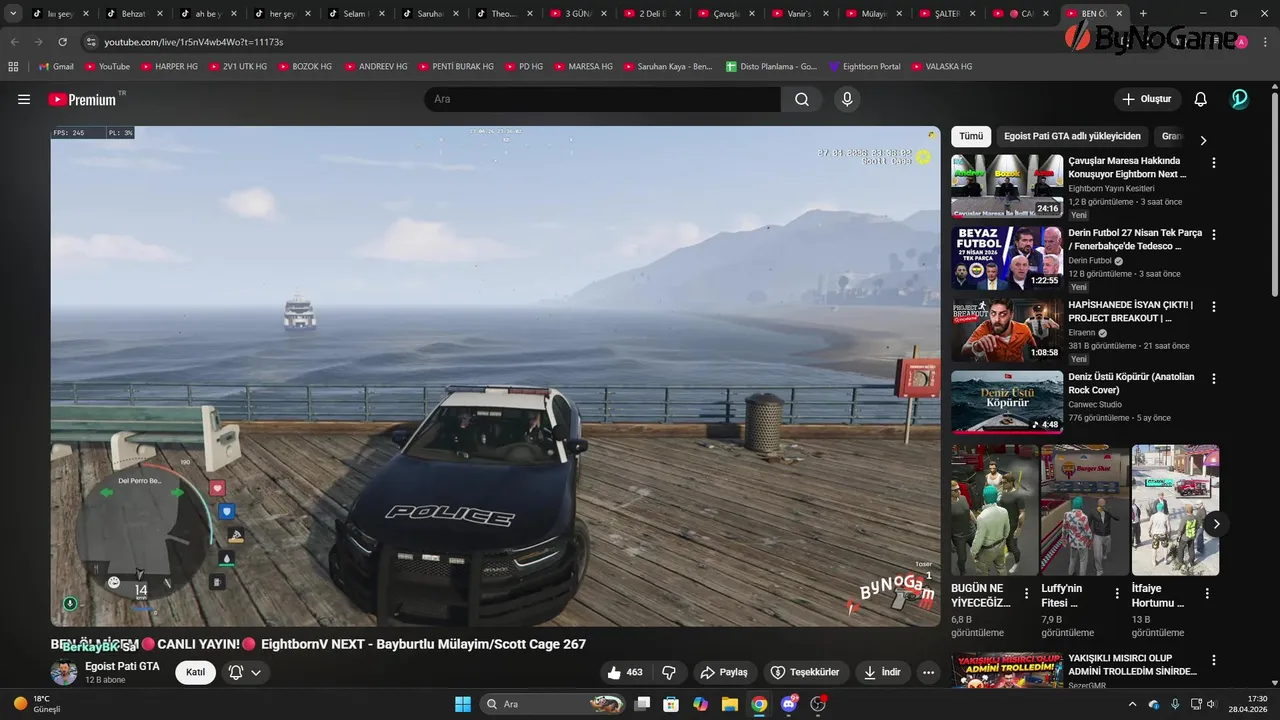Open the notifications bell
The width and height of the screenshot is (1280, 720).
pos(1201,99)
